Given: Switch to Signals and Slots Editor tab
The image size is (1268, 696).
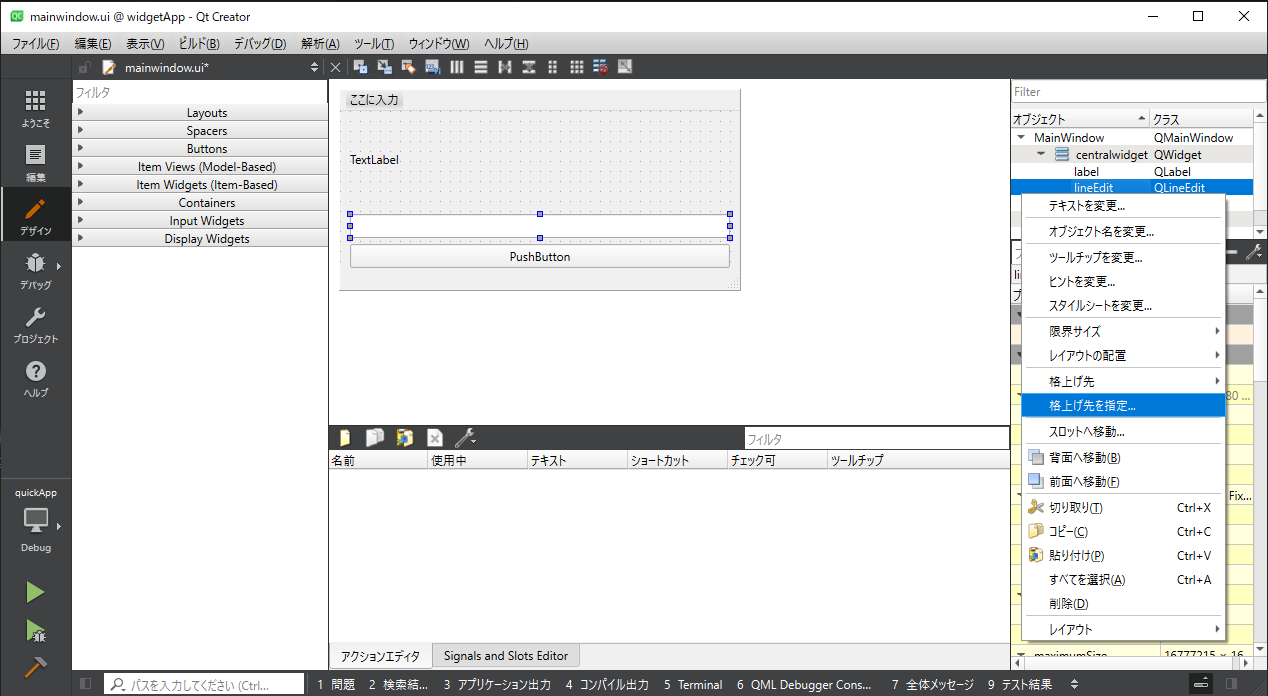Looking at the screenshot, I should tap(505, 656).
